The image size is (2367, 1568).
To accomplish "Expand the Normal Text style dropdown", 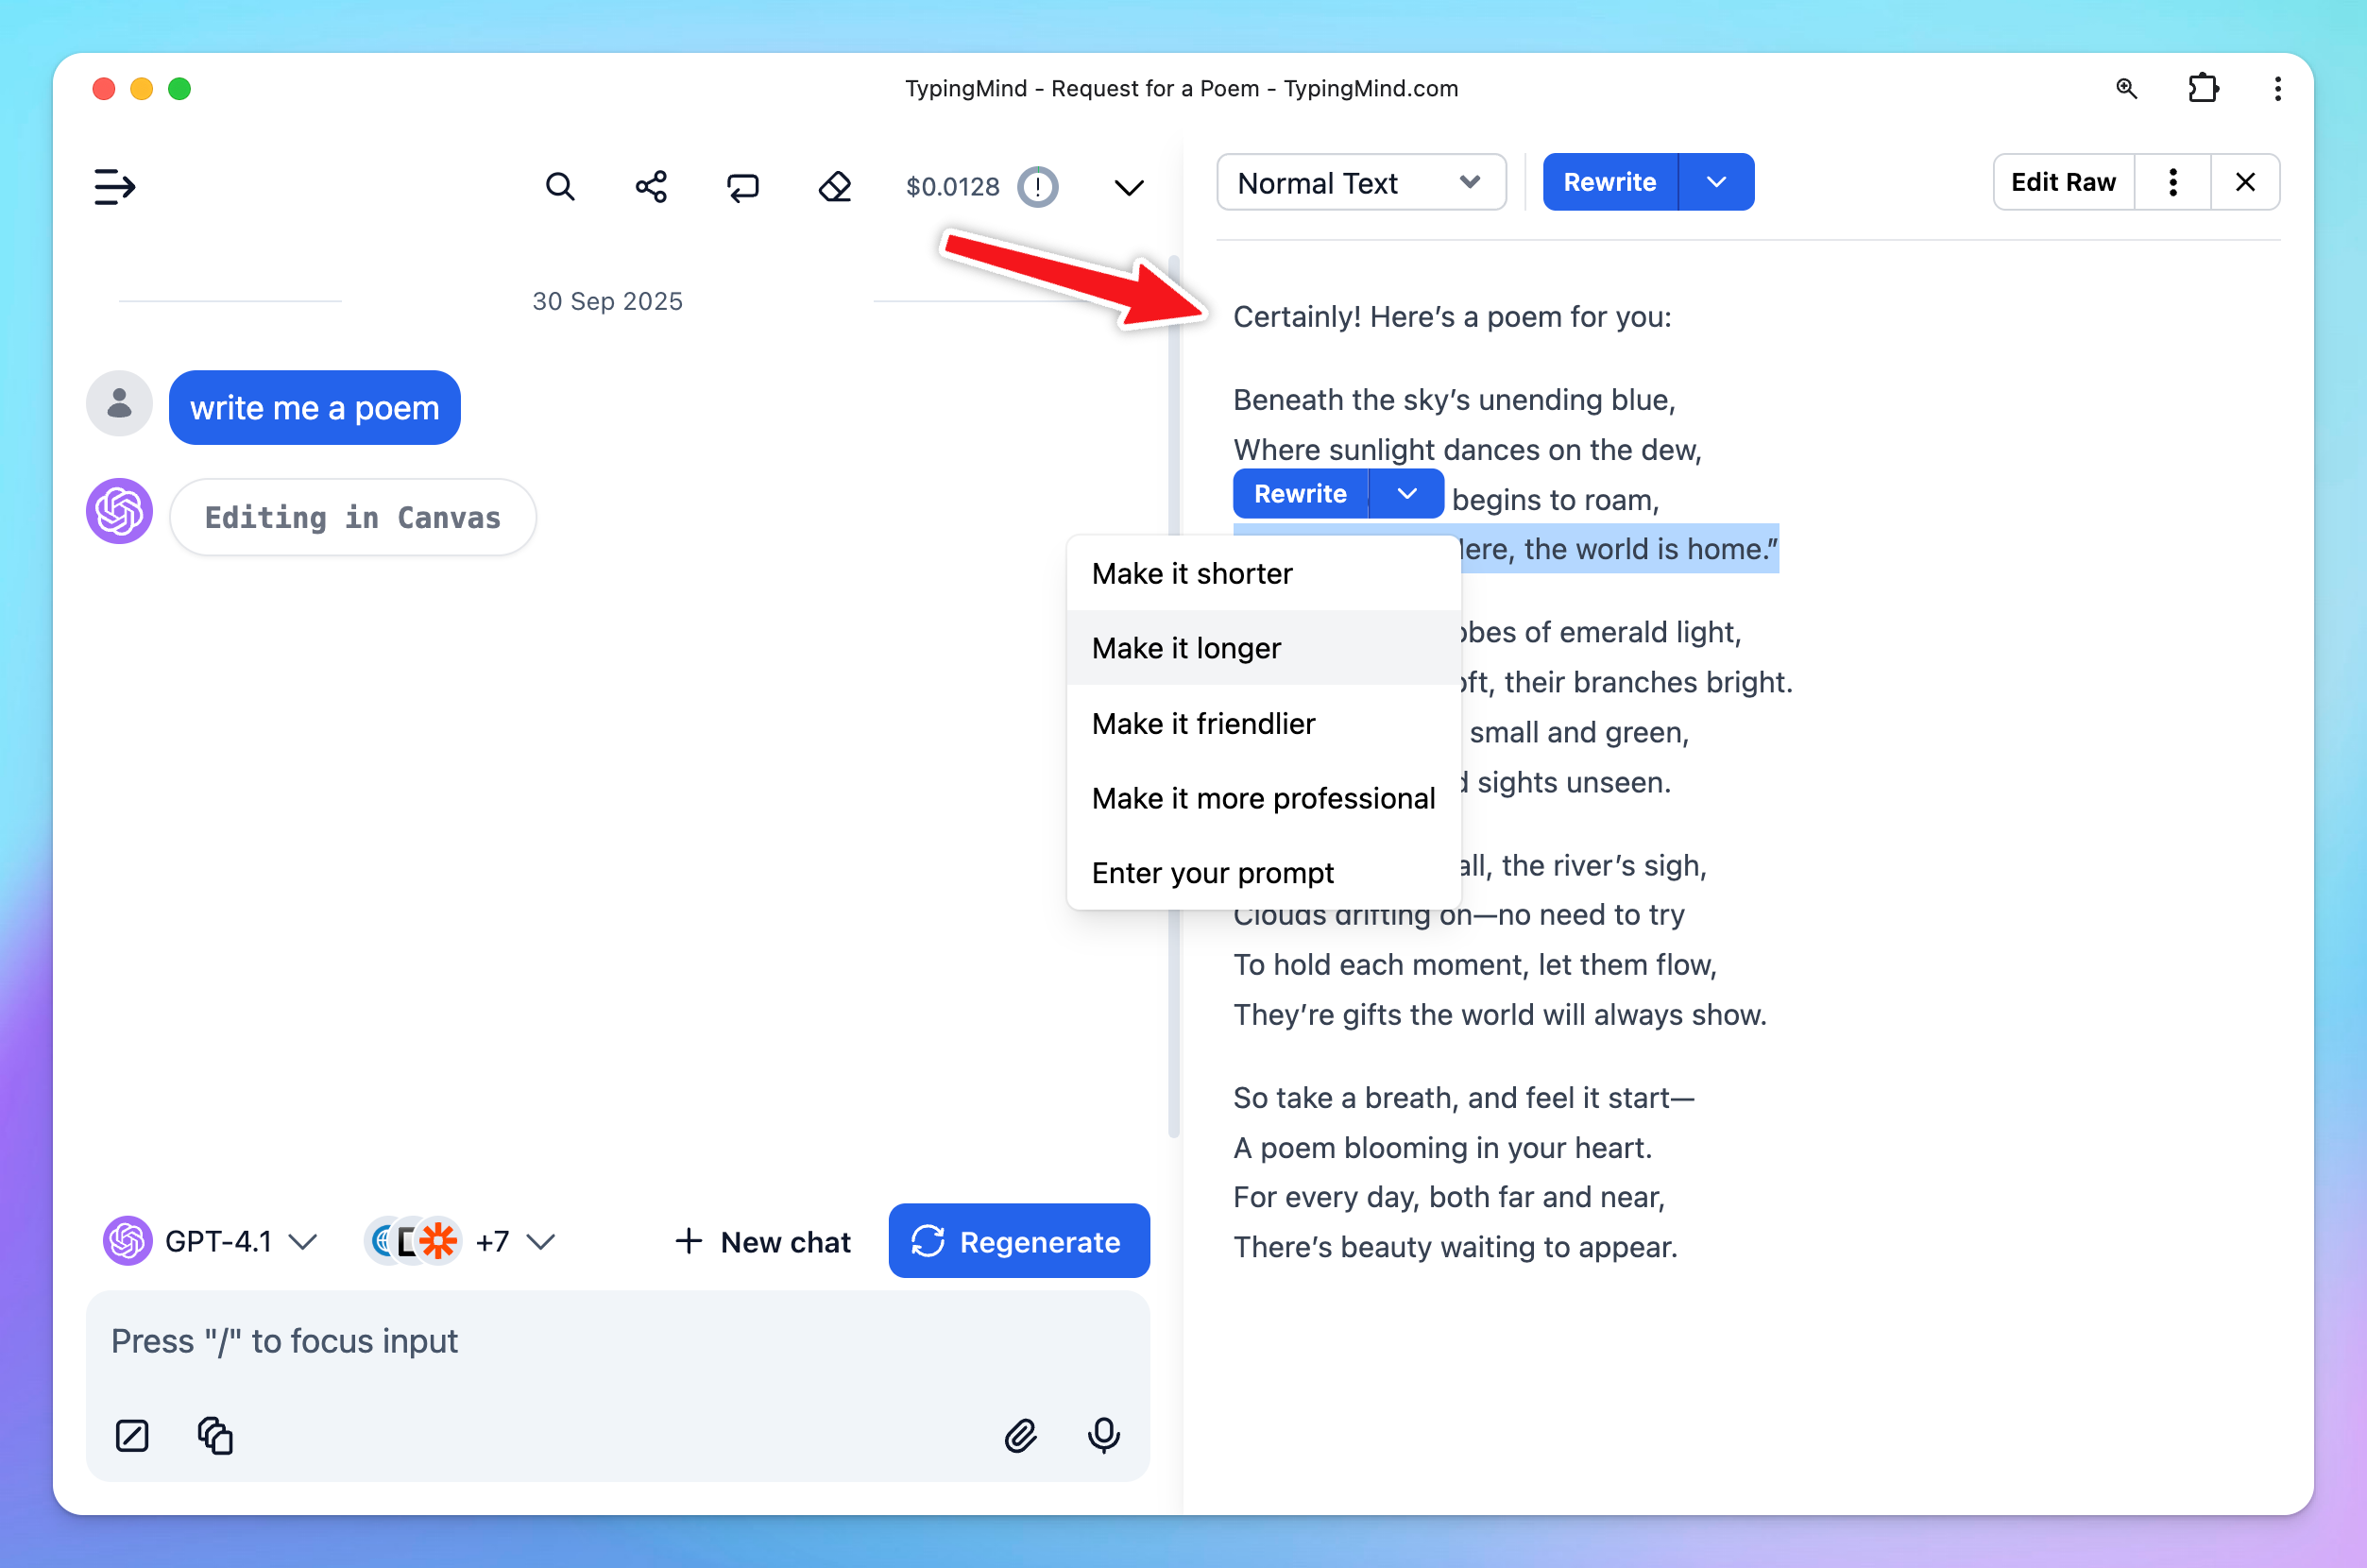I will 1360,183.
